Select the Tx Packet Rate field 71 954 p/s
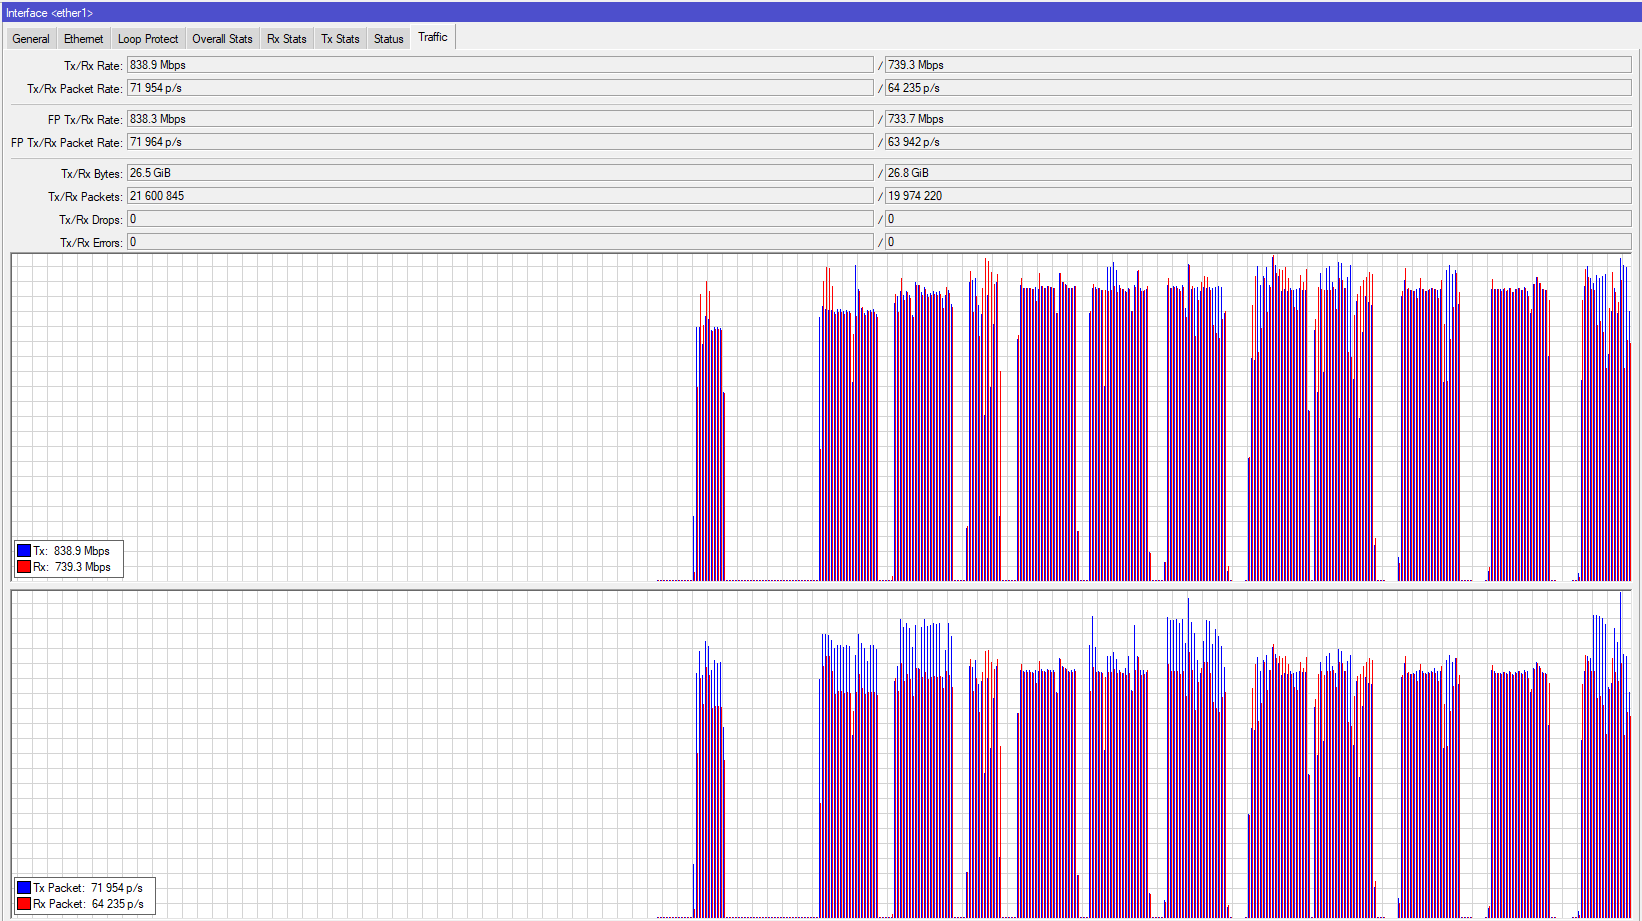The width and height of the screenshot is (1642, 921). 500,88
